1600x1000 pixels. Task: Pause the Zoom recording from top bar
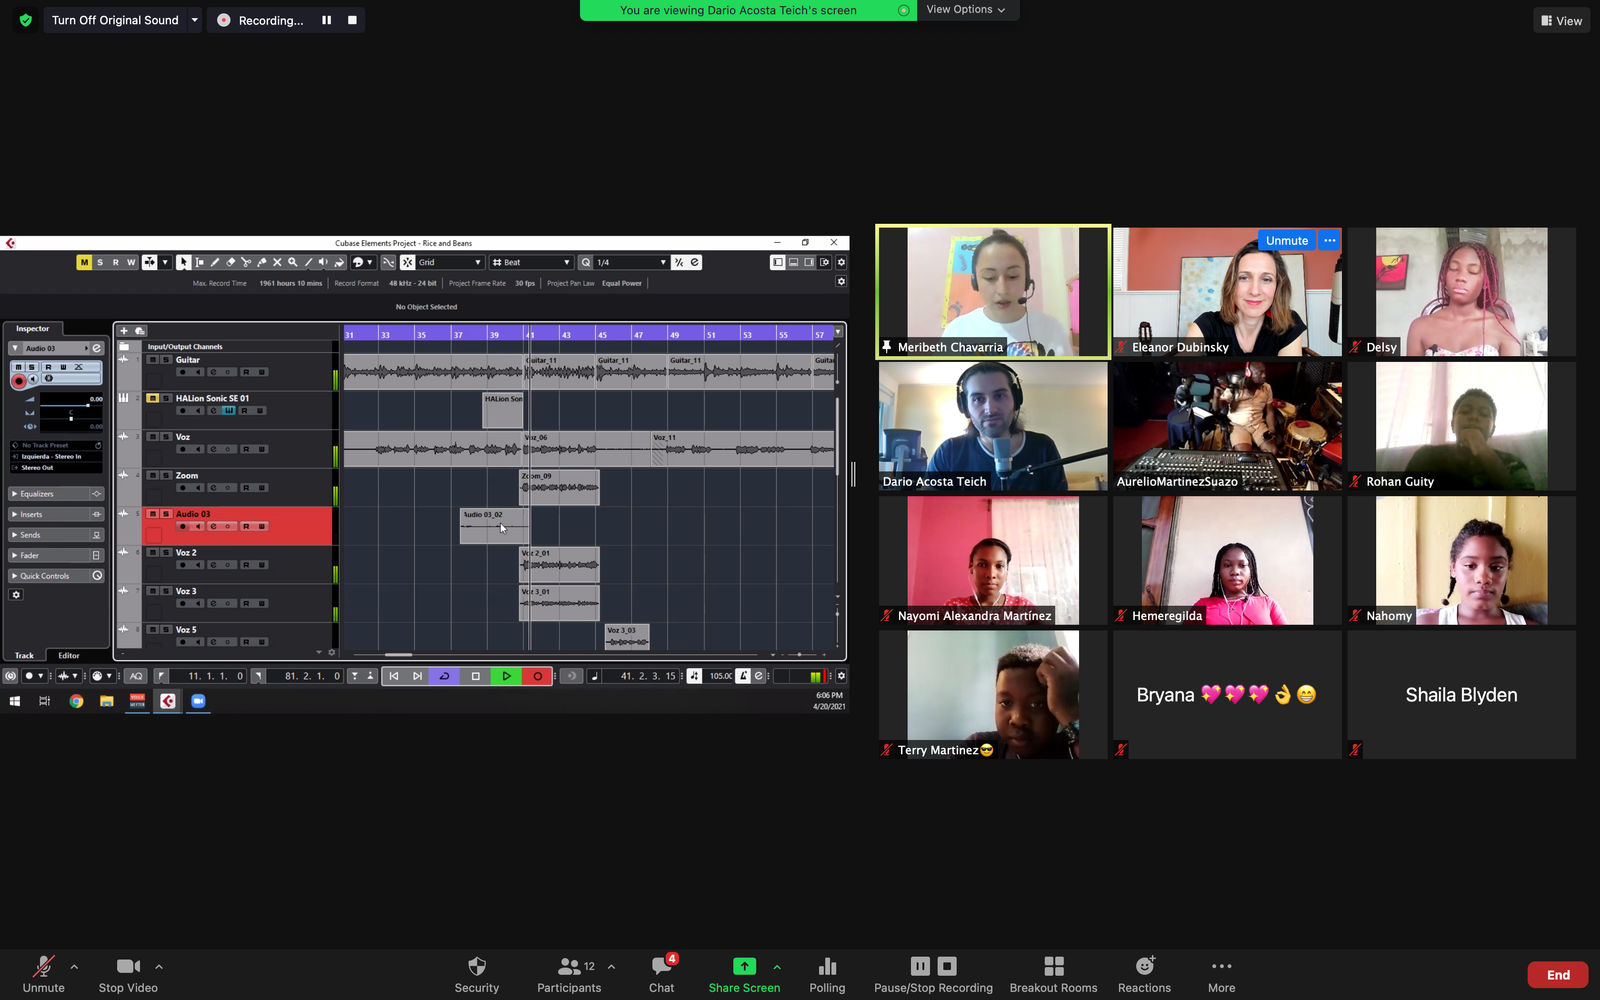click(x=326, y=20)
